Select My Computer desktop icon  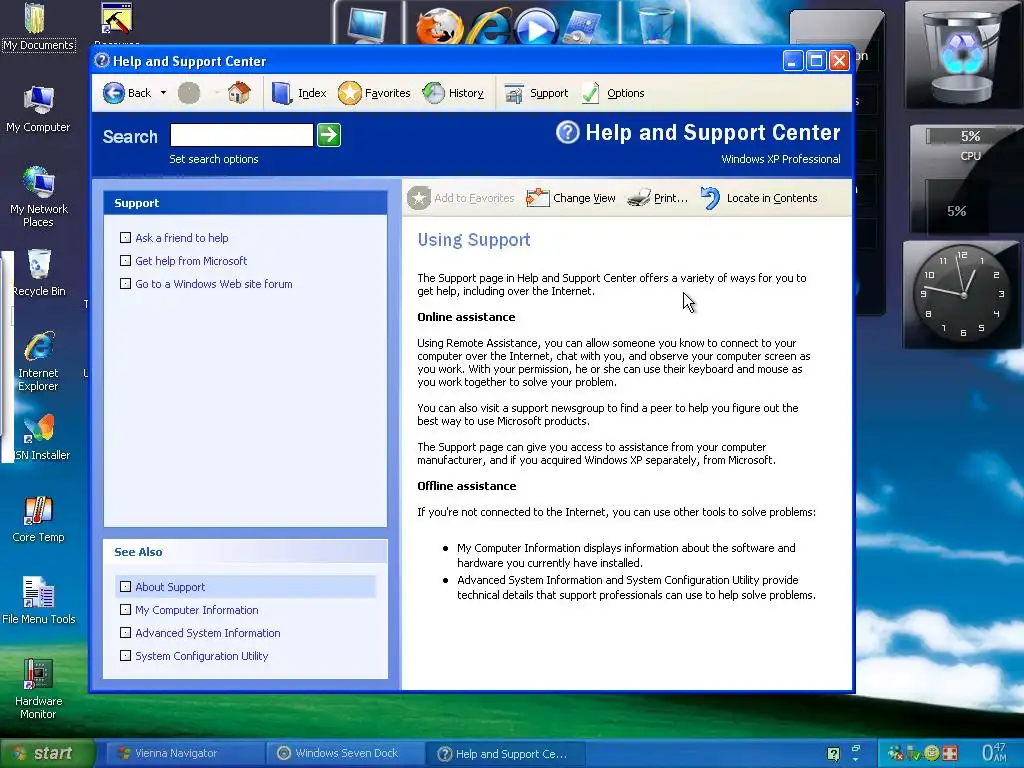pos(38,109)
